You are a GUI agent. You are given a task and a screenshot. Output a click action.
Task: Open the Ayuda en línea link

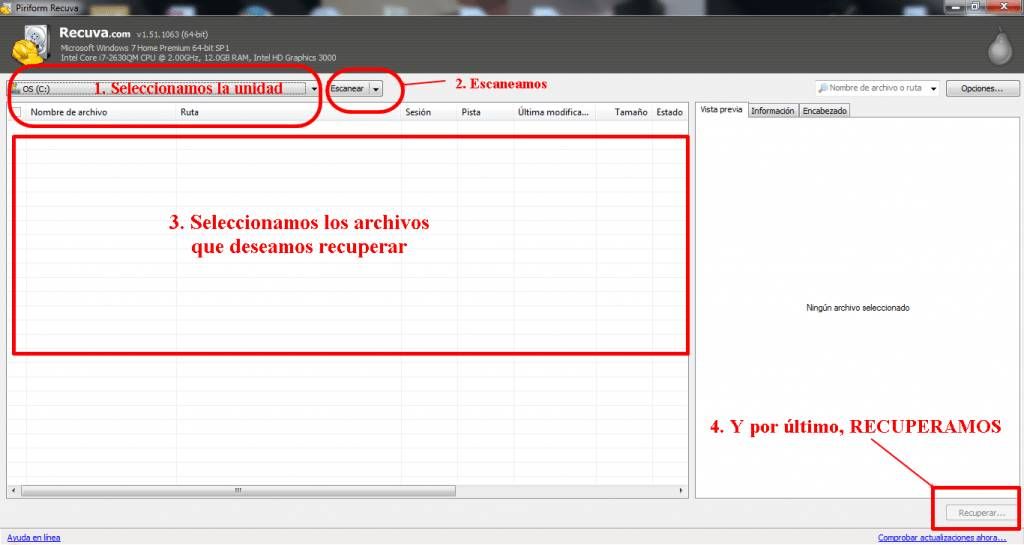(x=33, y=538)
